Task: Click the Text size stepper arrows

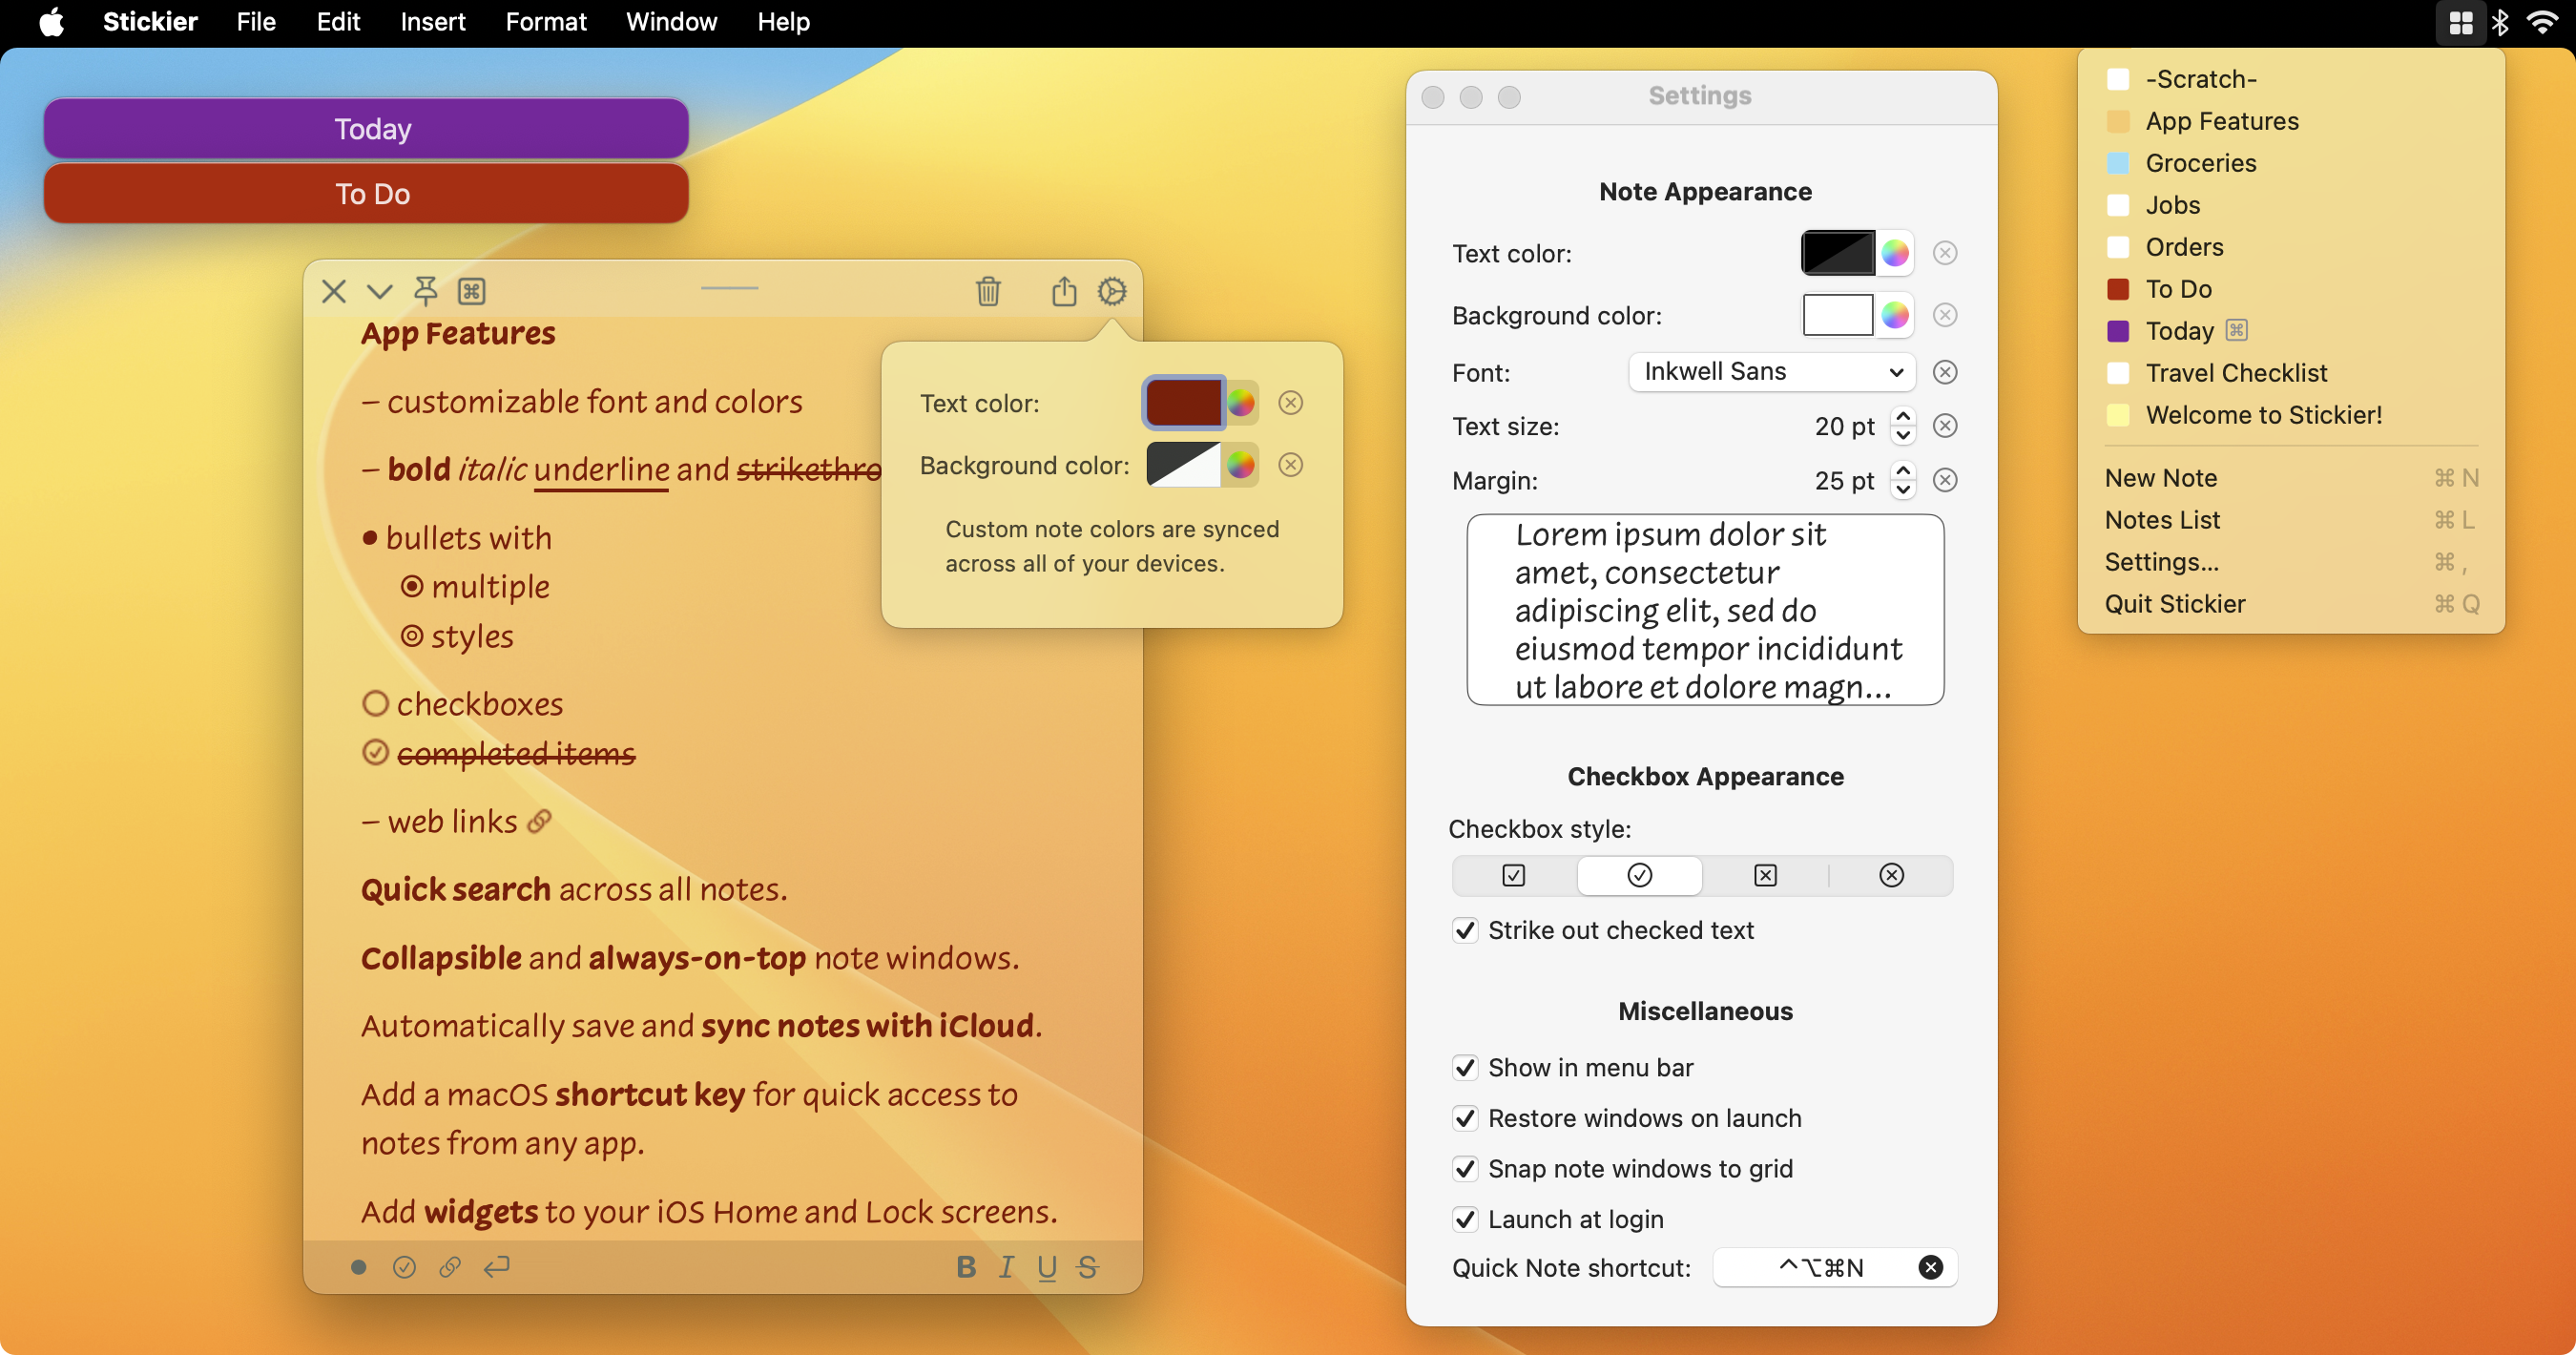Action: pos(1903,426)
